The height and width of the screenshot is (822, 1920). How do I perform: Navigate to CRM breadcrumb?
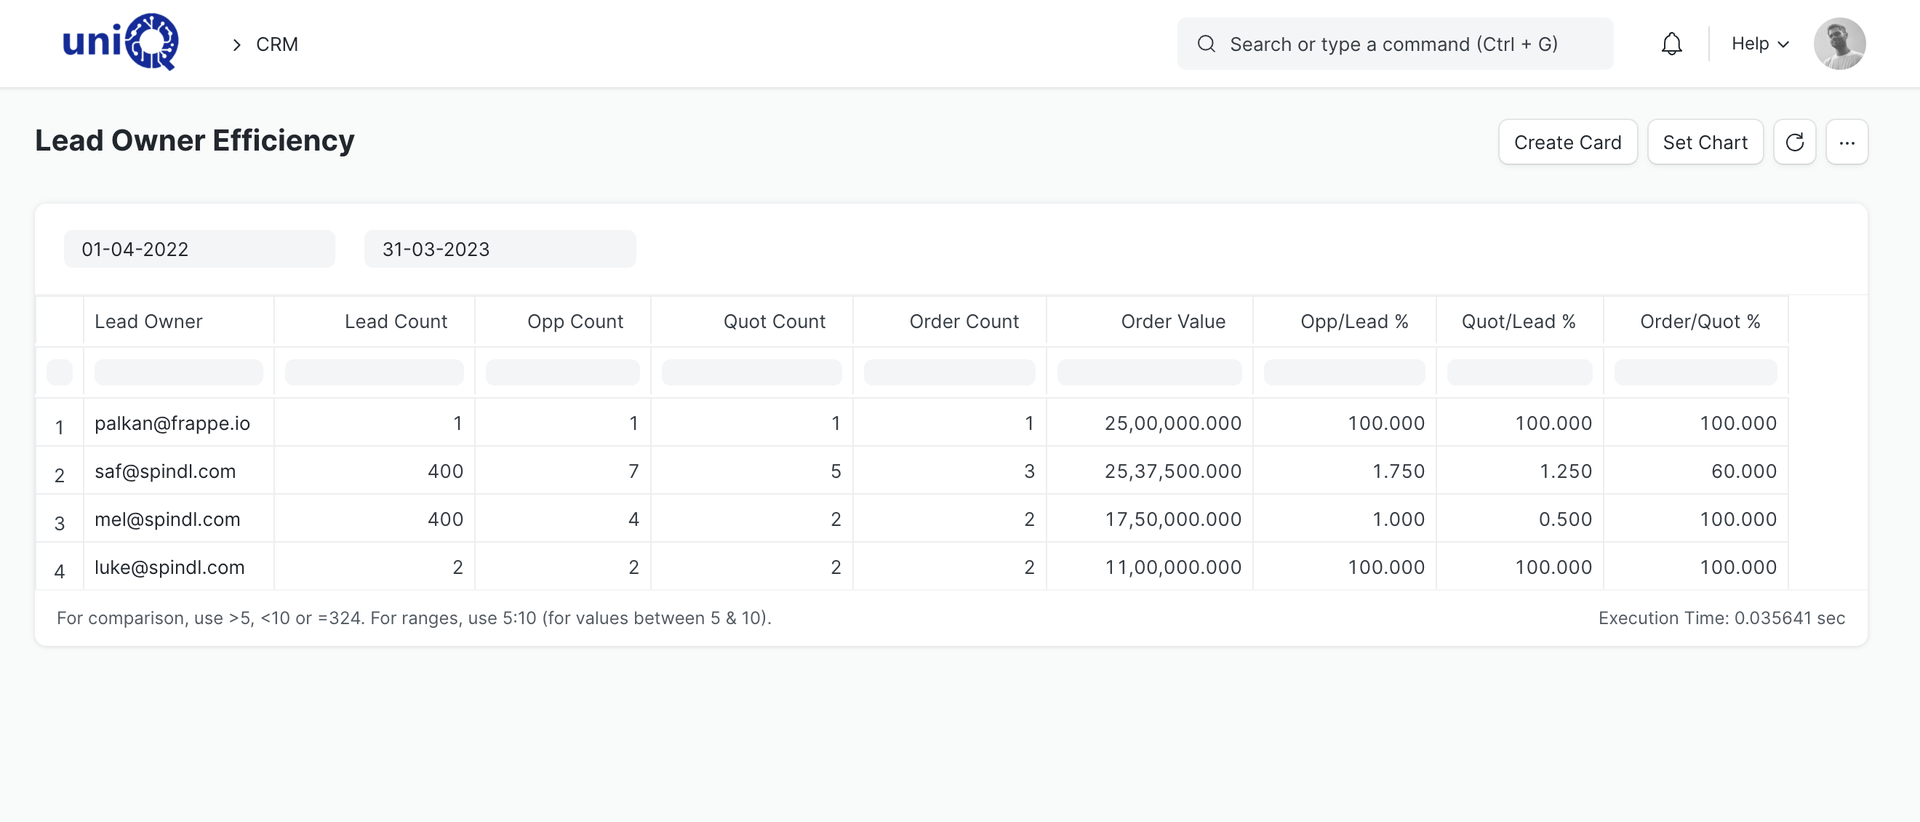(x=277, y=44)
